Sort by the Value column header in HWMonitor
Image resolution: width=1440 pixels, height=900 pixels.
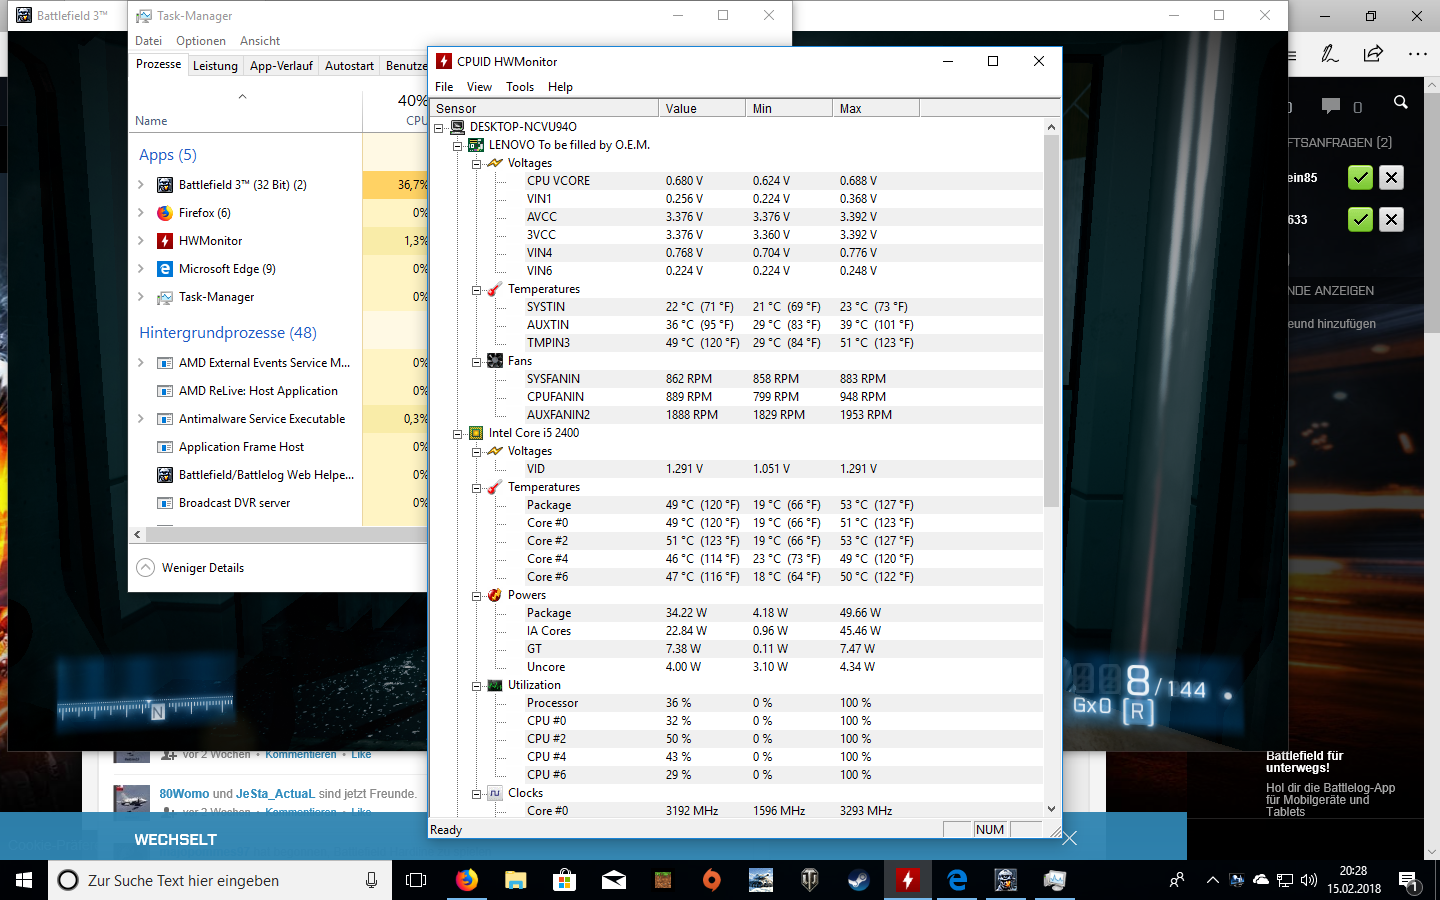click(702, 108)
